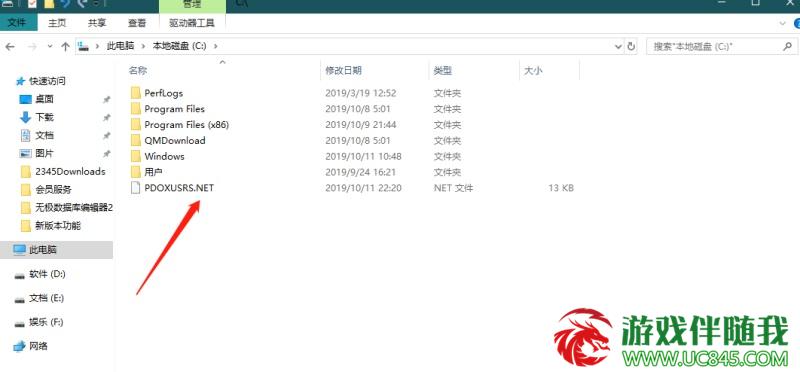Expand the ribbon using the chevron
The image size is (800, 372).
(x=783, y=23)
